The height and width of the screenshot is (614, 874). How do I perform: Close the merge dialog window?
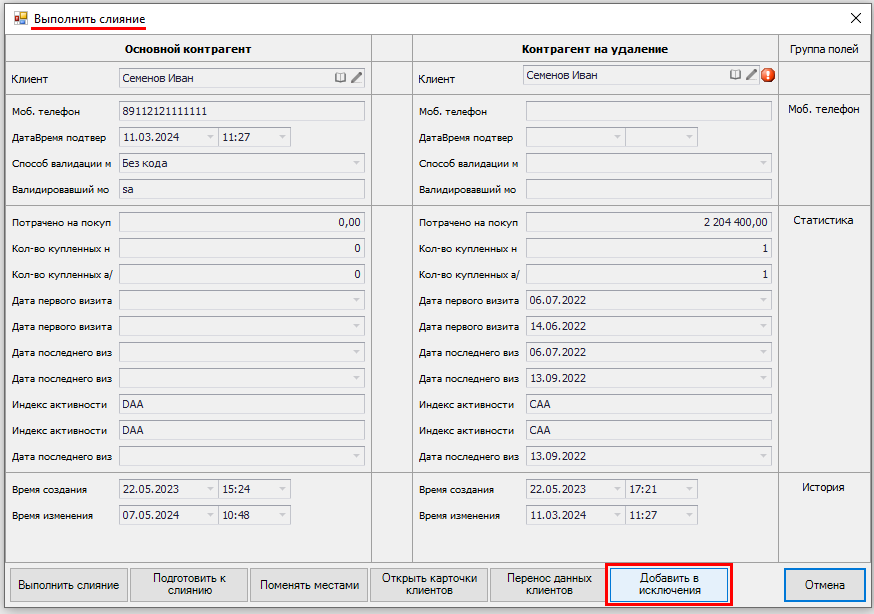click(855, 18)
